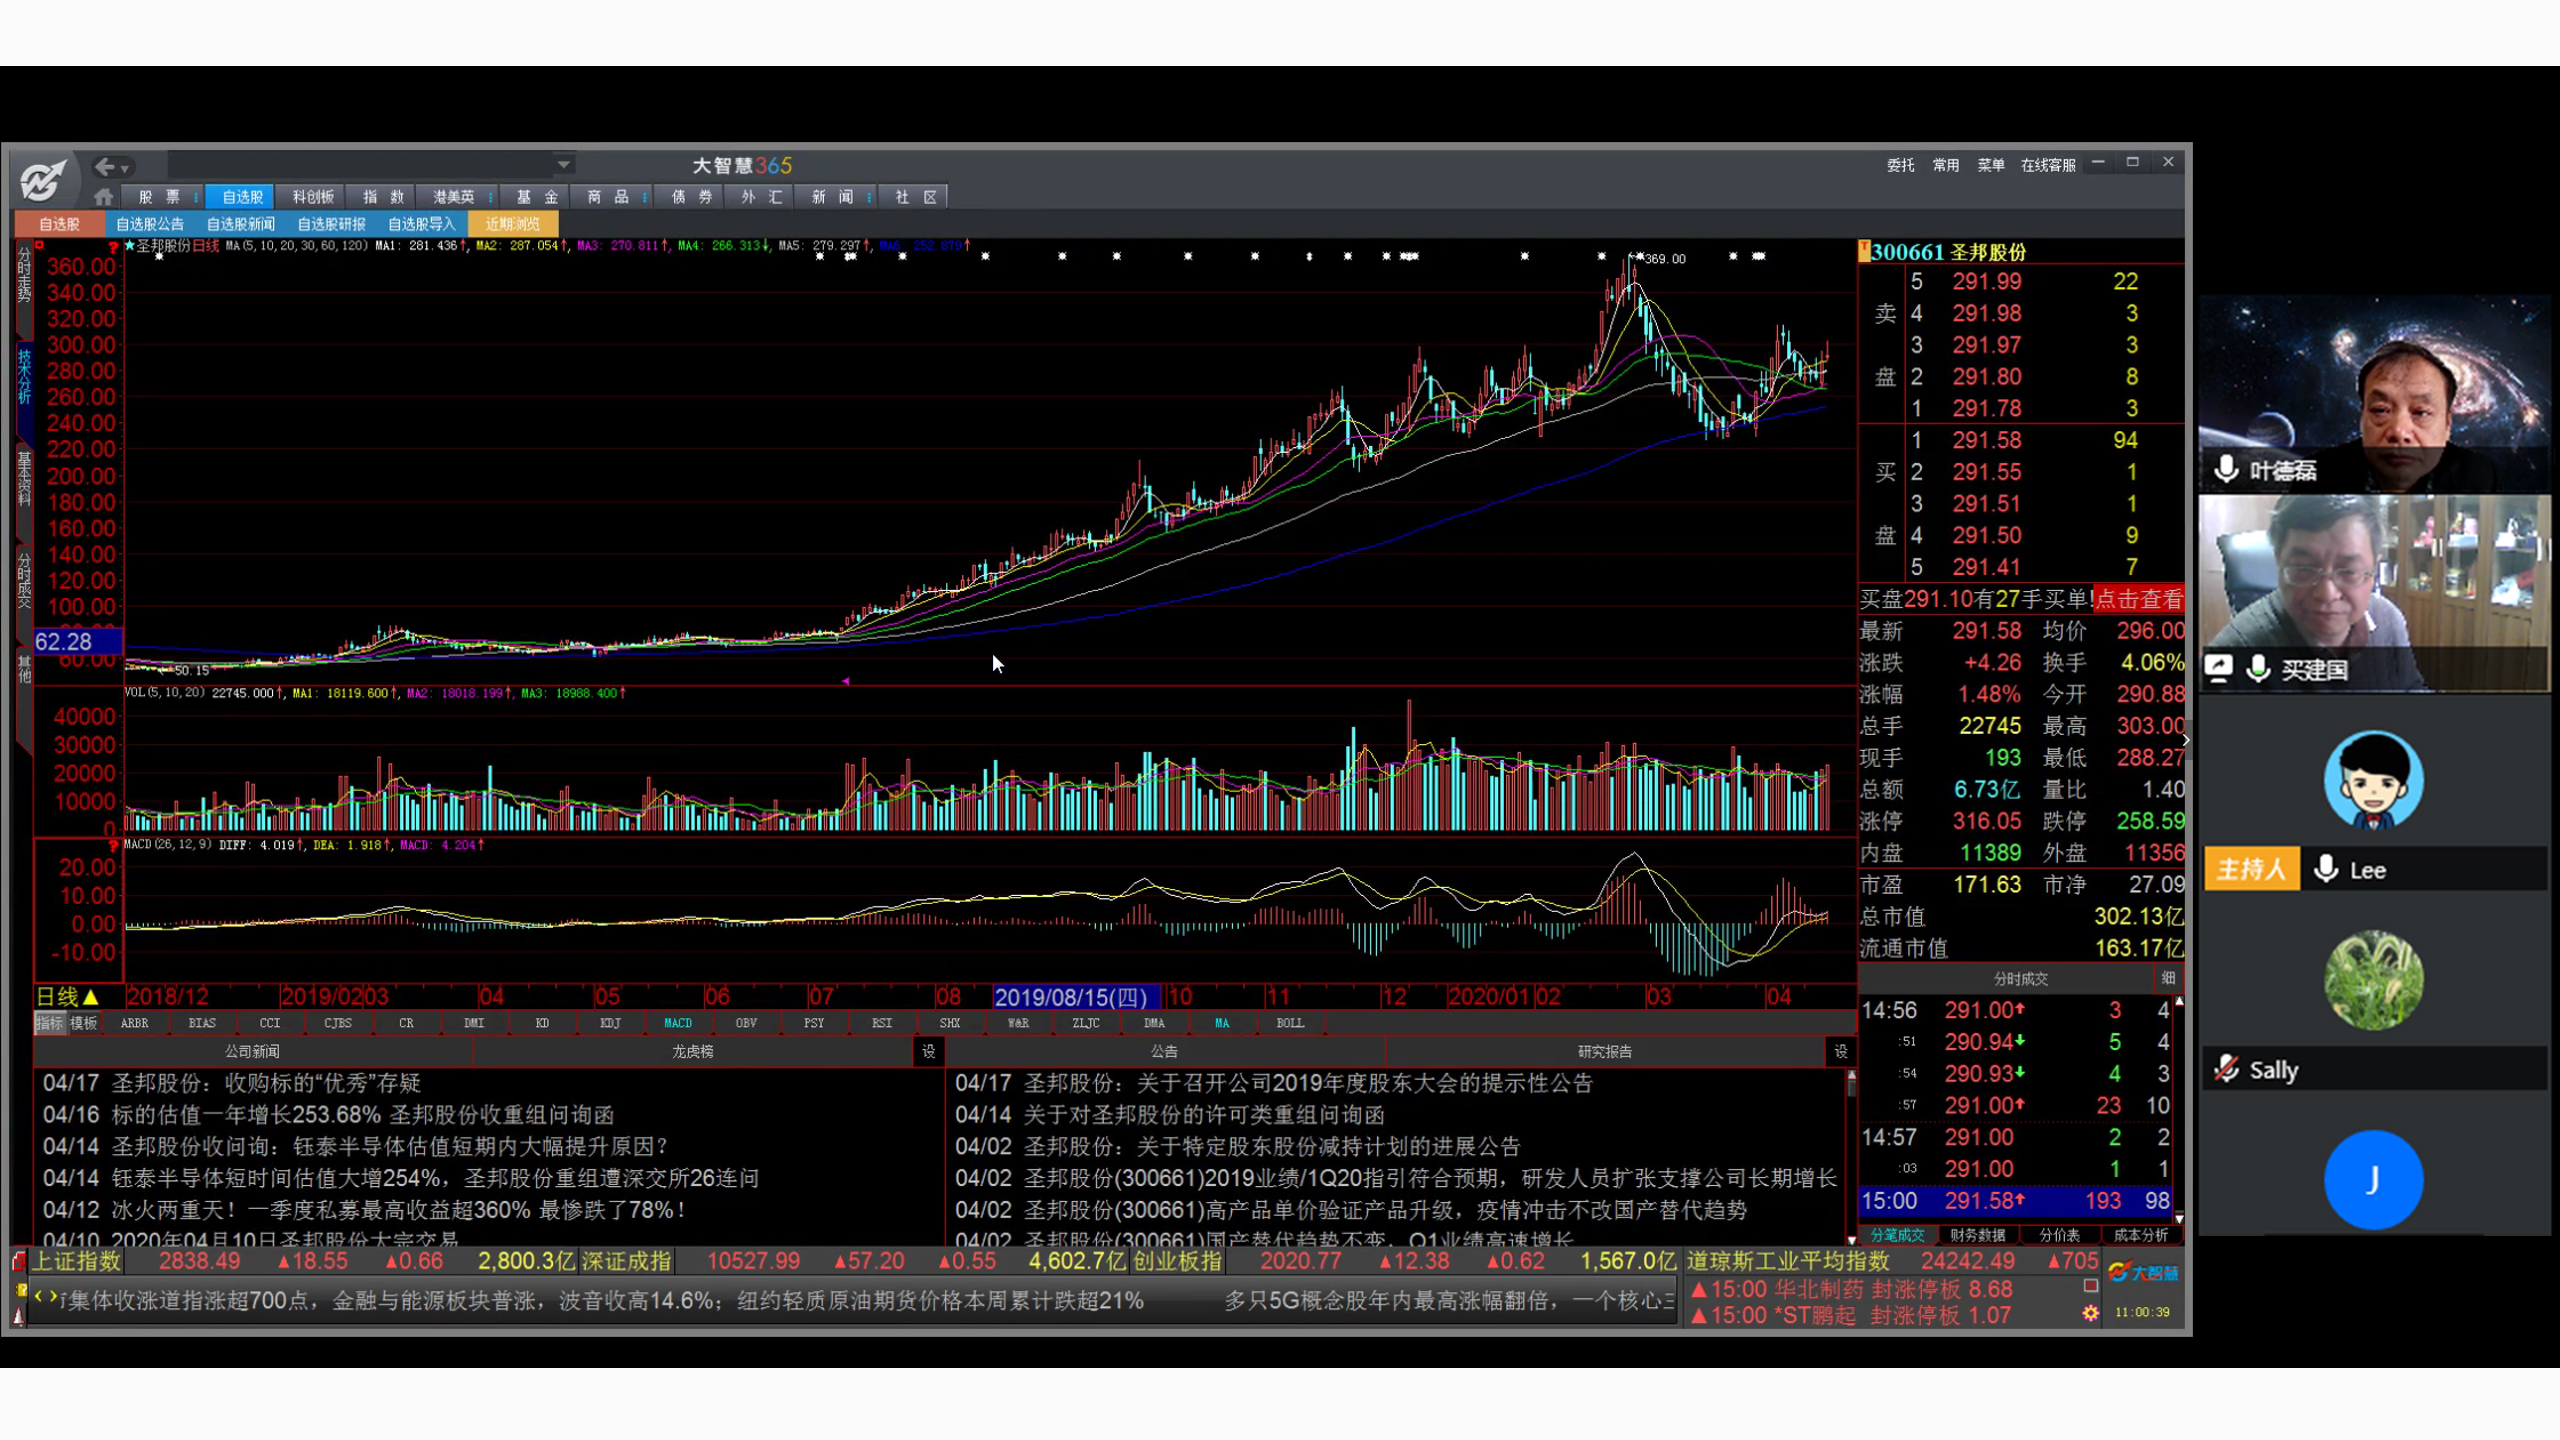Image resolution: width=2560 pixels, height=1440 pixels.
Task: Click Lee's microphone icon
Action: 2326,869
